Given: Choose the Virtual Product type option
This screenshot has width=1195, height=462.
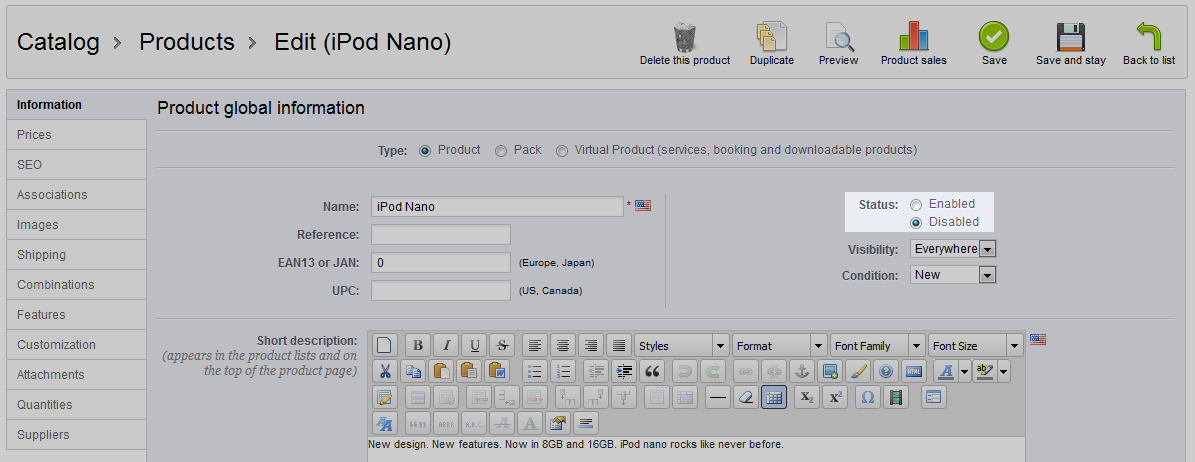Looking at the screenshot, I should 562,151.
